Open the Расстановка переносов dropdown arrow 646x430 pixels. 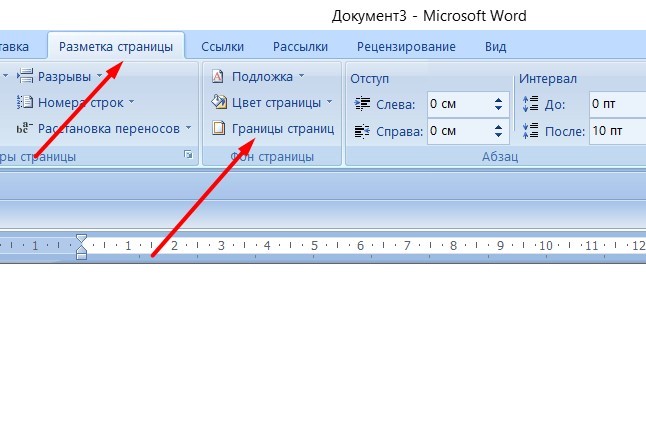188,128
